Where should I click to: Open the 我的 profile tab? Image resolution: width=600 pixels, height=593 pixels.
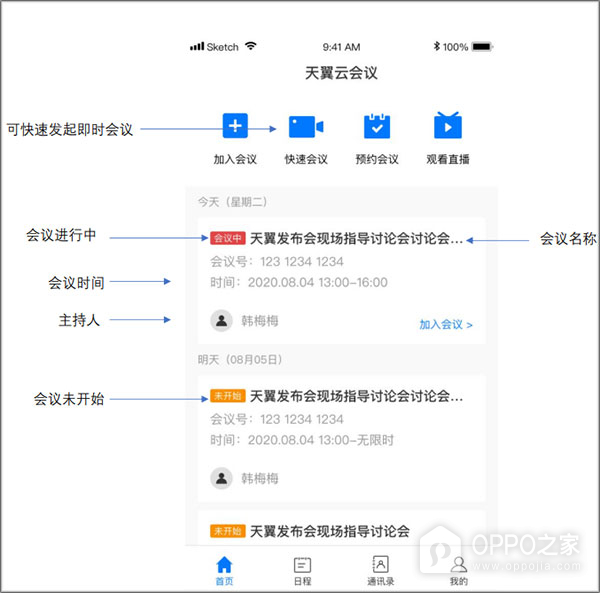pyautogui.click(x=458, y=571)
